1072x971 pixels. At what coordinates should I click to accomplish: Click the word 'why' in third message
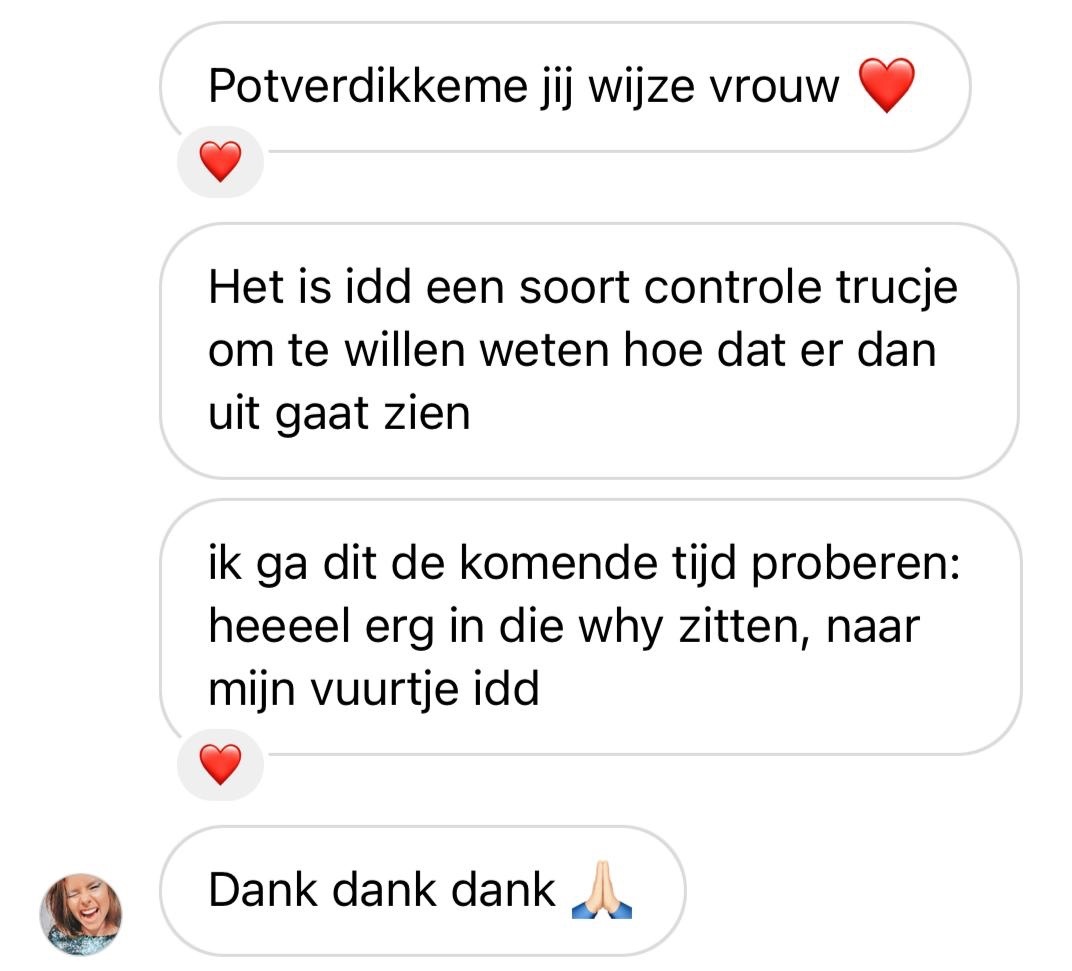[x=621, y=627]
